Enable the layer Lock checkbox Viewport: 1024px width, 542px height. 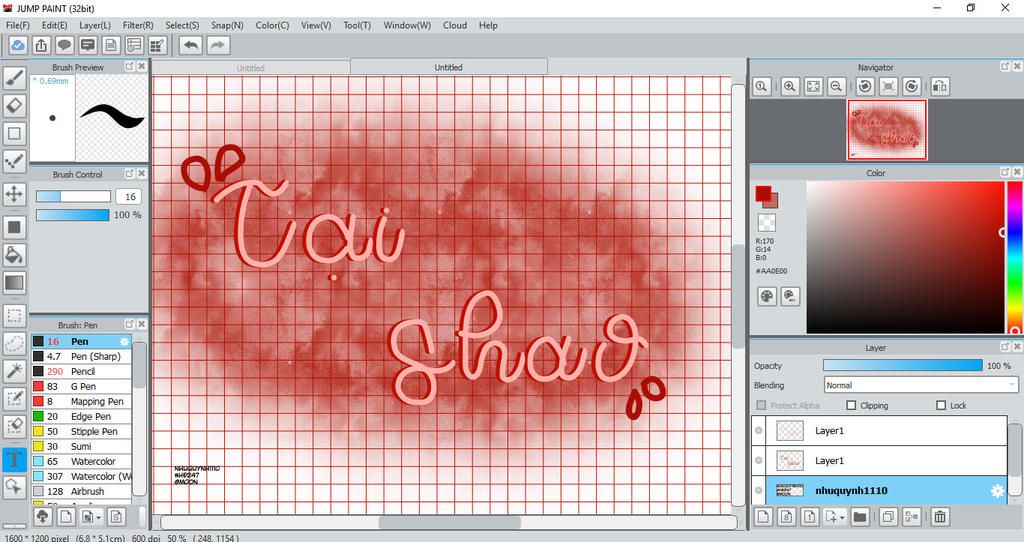941,406
